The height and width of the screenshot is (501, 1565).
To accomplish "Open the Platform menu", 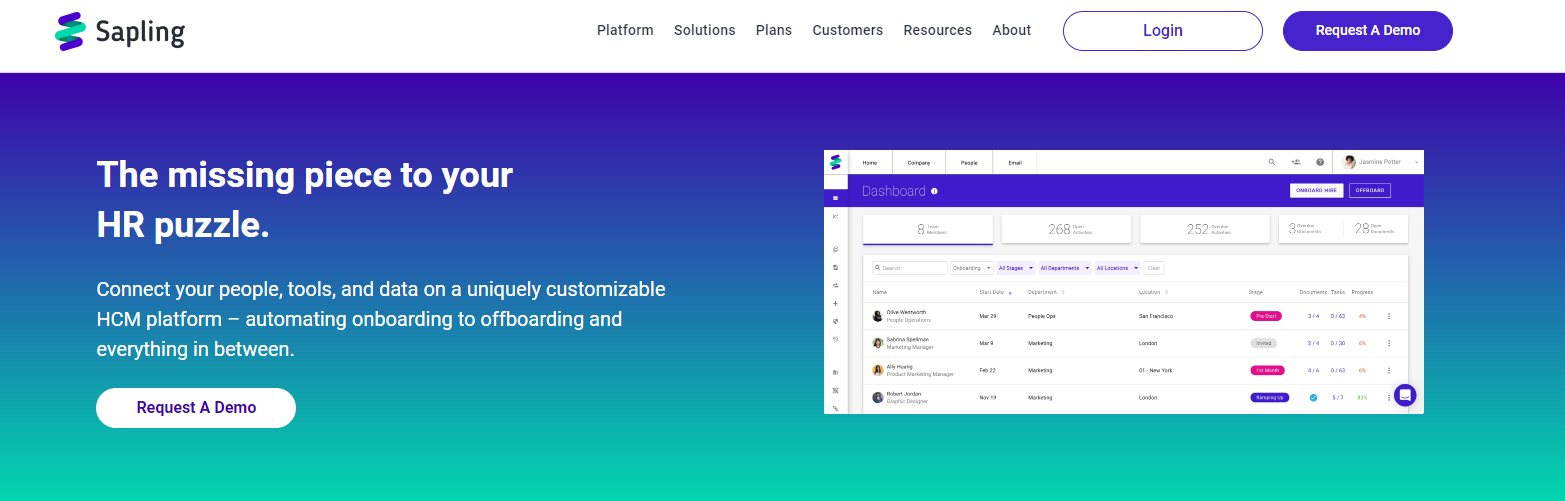I will pos(625,30).
